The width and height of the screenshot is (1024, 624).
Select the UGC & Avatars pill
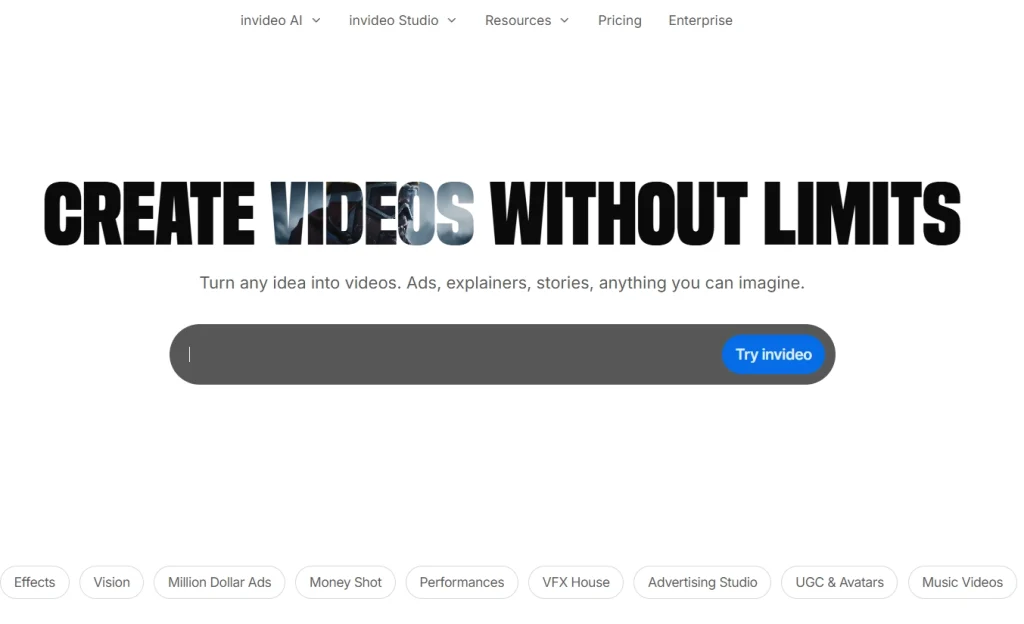[x=838, y=582]
